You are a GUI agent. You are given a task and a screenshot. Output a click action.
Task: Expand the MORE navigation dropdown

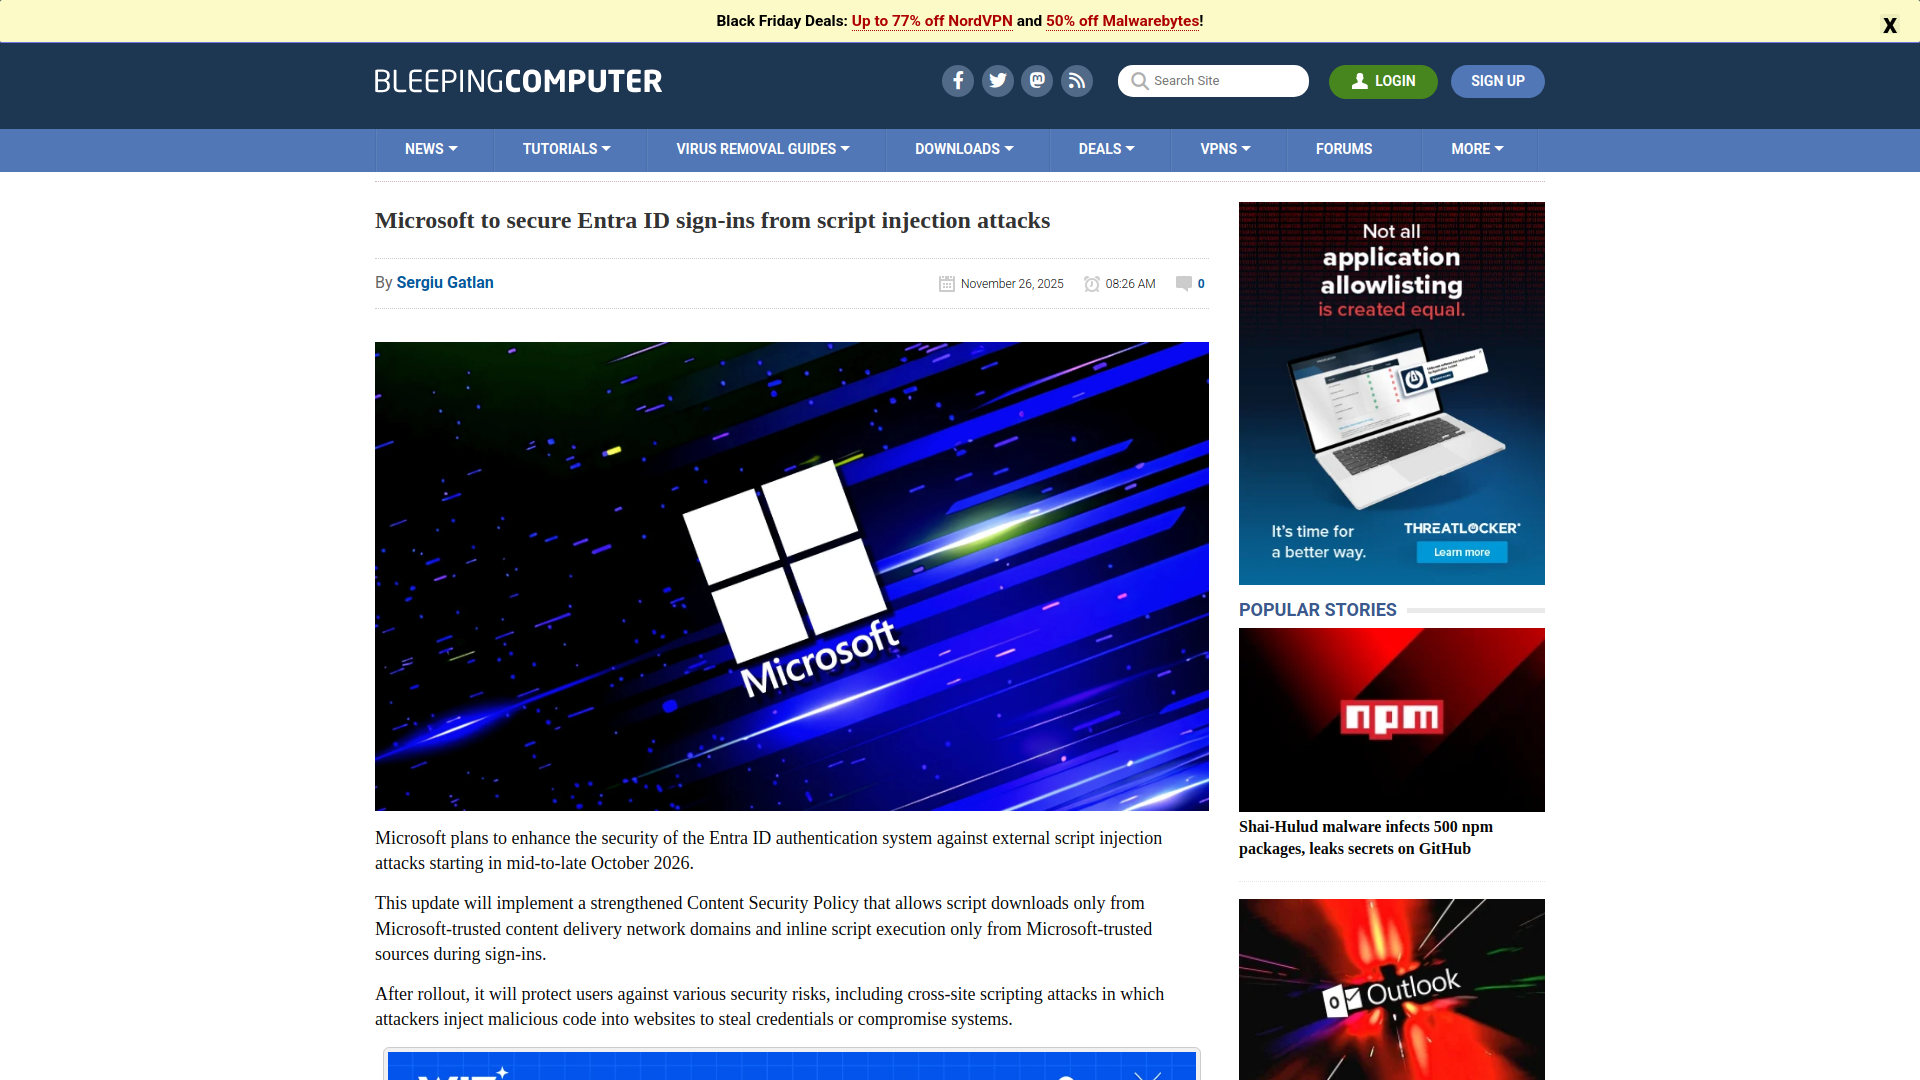click(1476, 149)
